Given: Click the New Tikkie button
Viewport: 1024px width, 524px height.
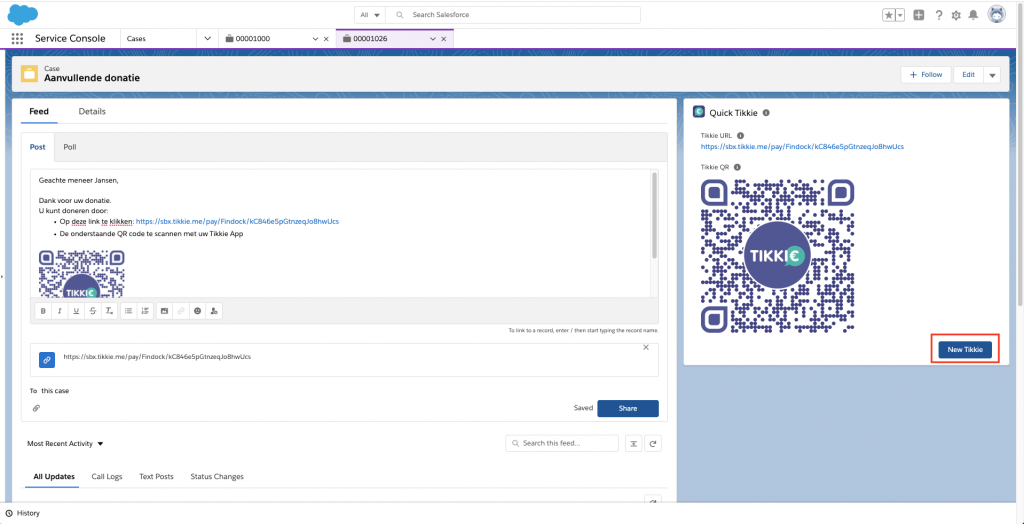Looking at the screenshot, I should tap(965, 349).
